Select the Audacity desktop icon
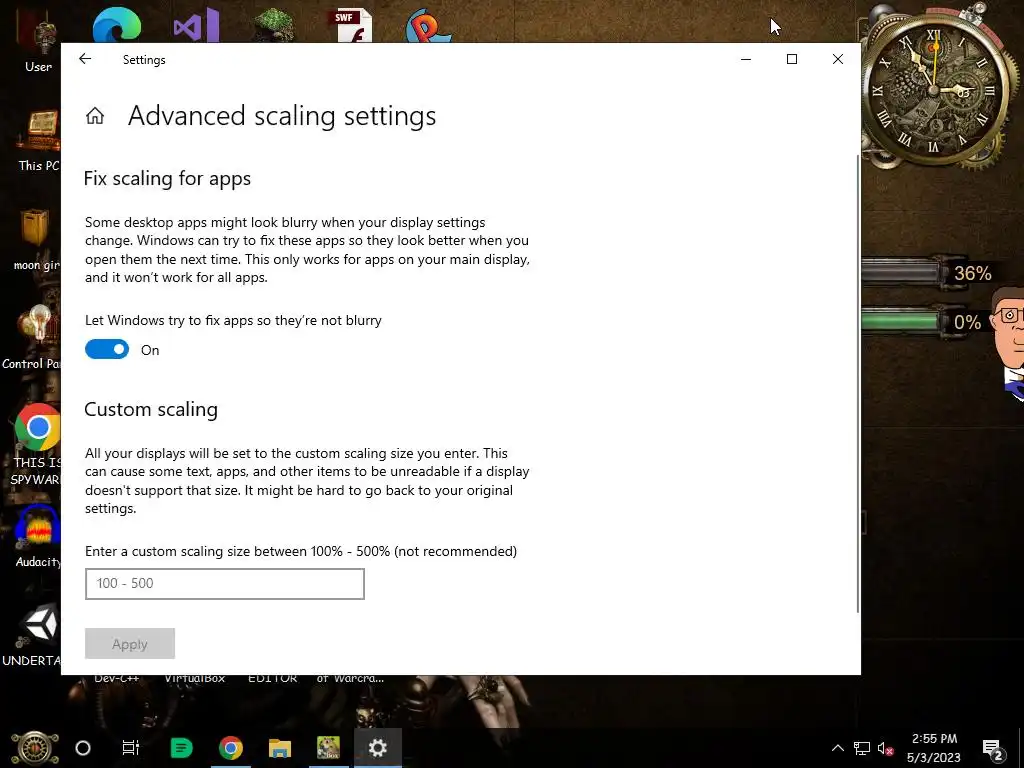The width and height of the screenshot is (1024, 768). (38, 536)
